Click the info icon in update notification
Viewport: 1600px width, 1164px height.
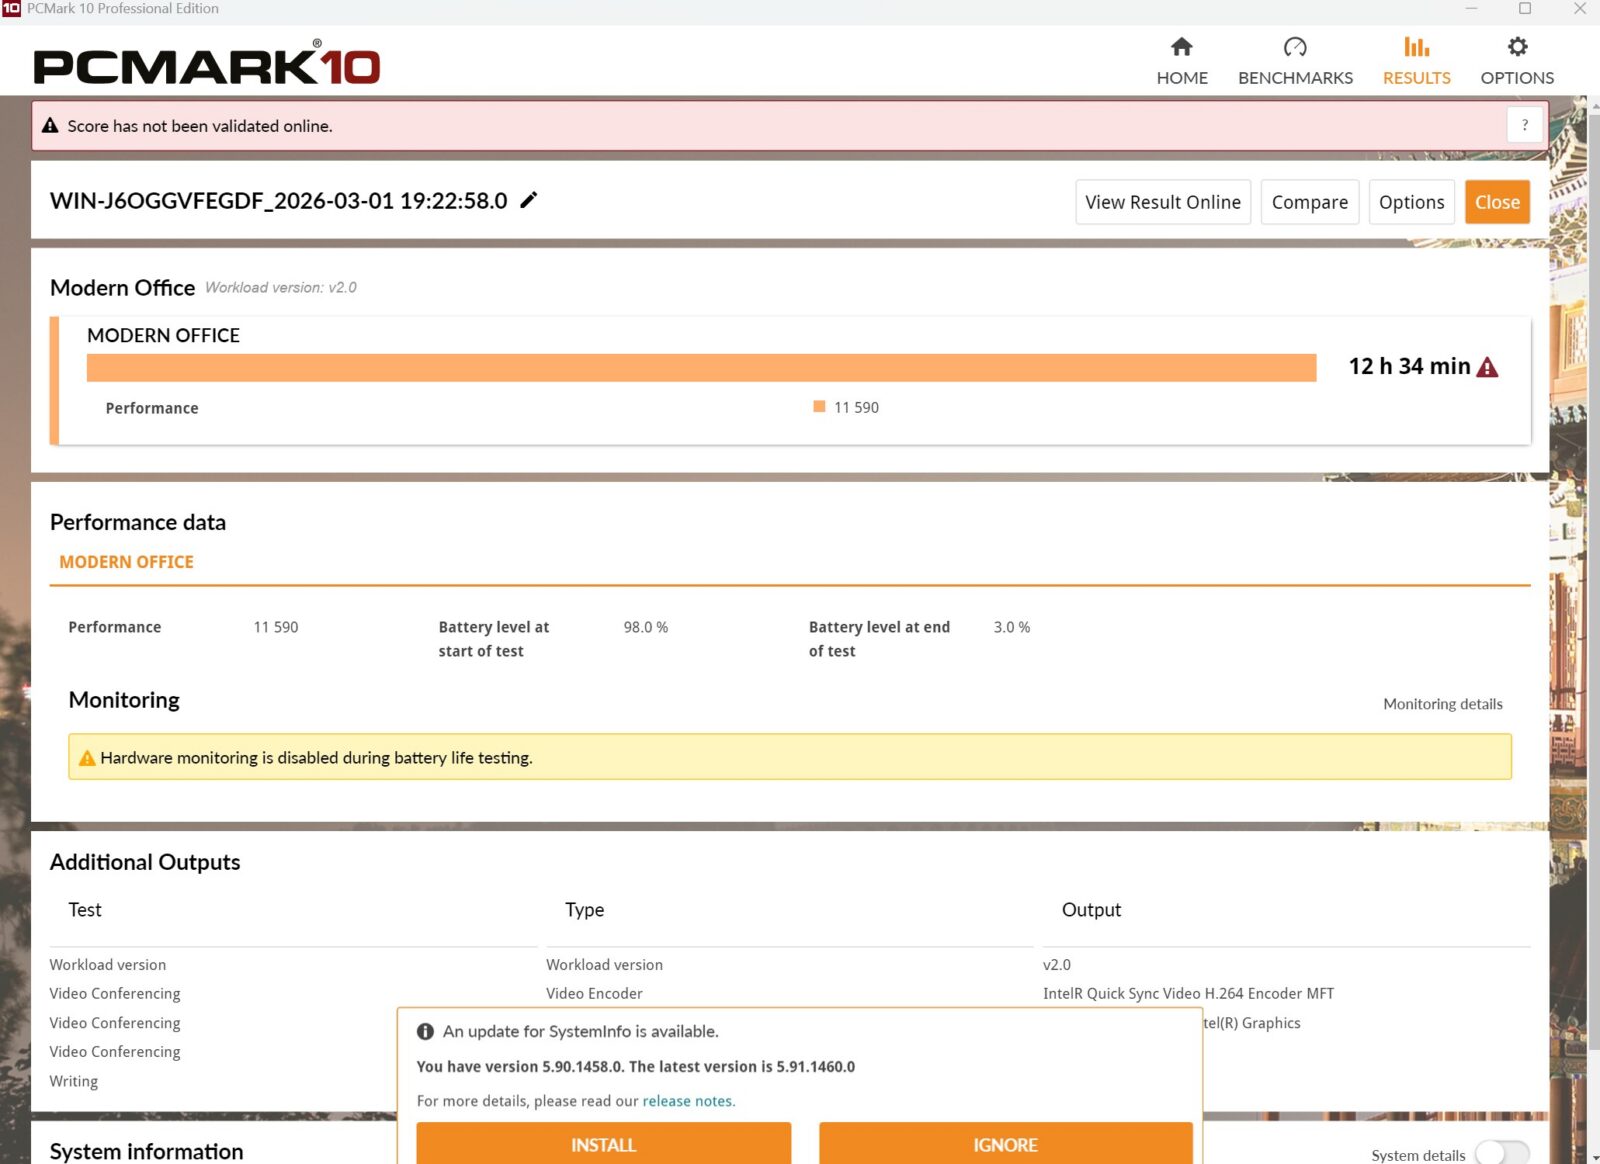pos(425,1031)
